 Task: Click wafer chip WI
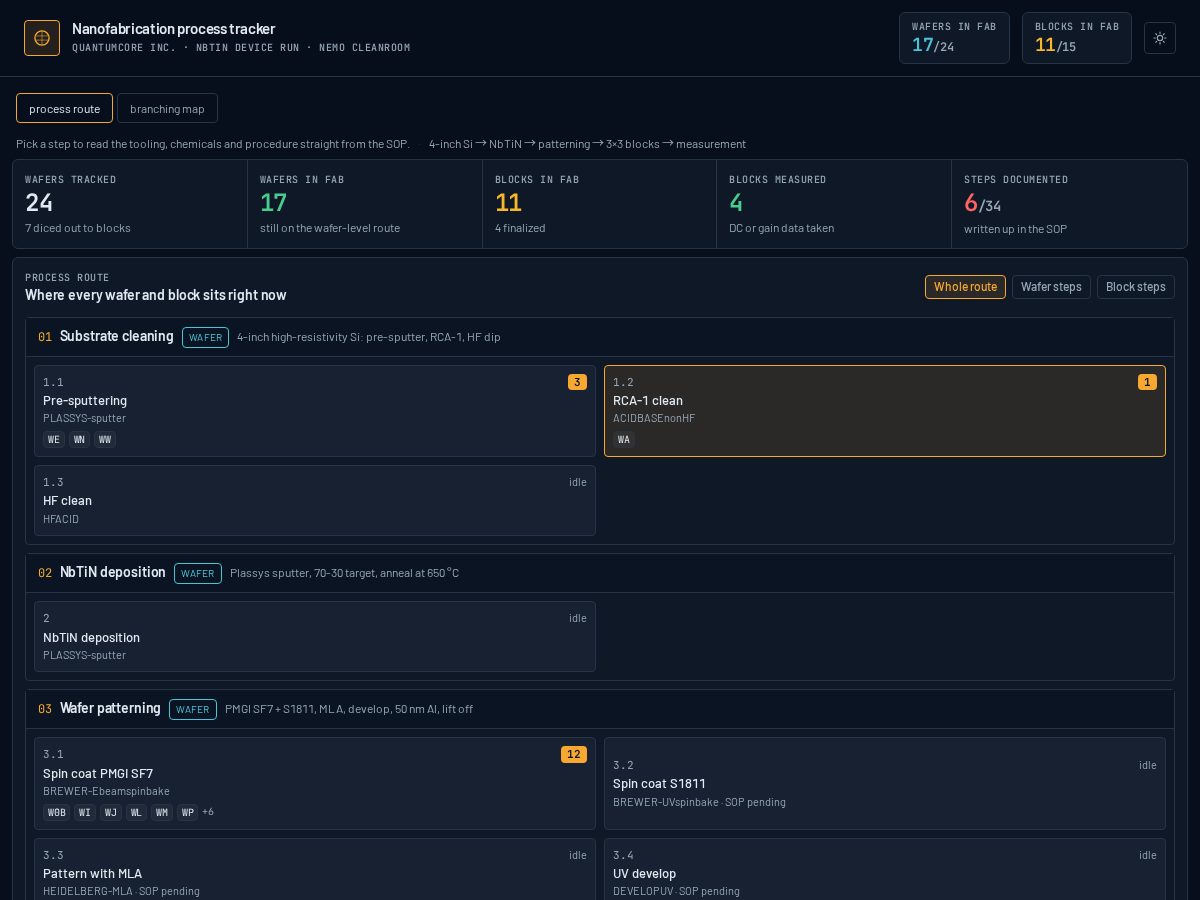click(x=85, y=812)
